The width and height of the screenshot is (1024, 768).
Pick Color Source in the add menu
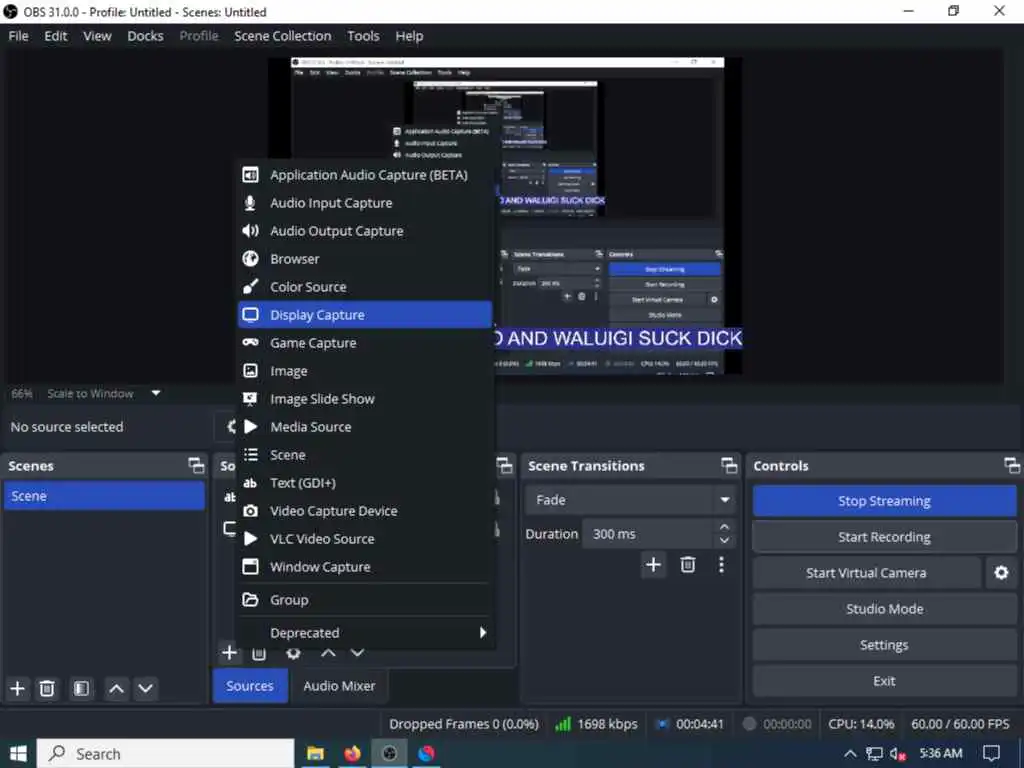pyautogui.click(x=364, y=287)
